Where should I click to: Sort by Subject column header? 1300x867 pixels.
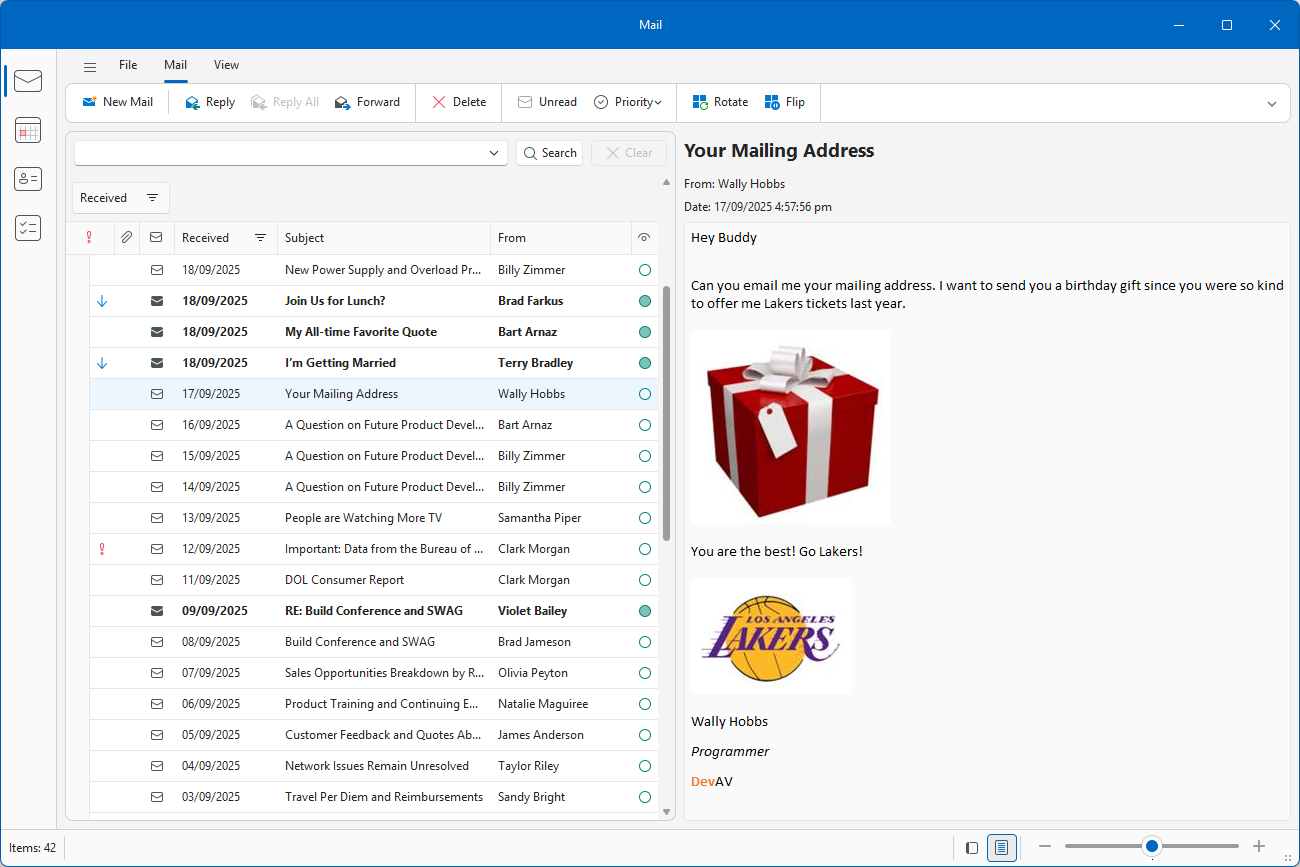(x=383, y=238)
